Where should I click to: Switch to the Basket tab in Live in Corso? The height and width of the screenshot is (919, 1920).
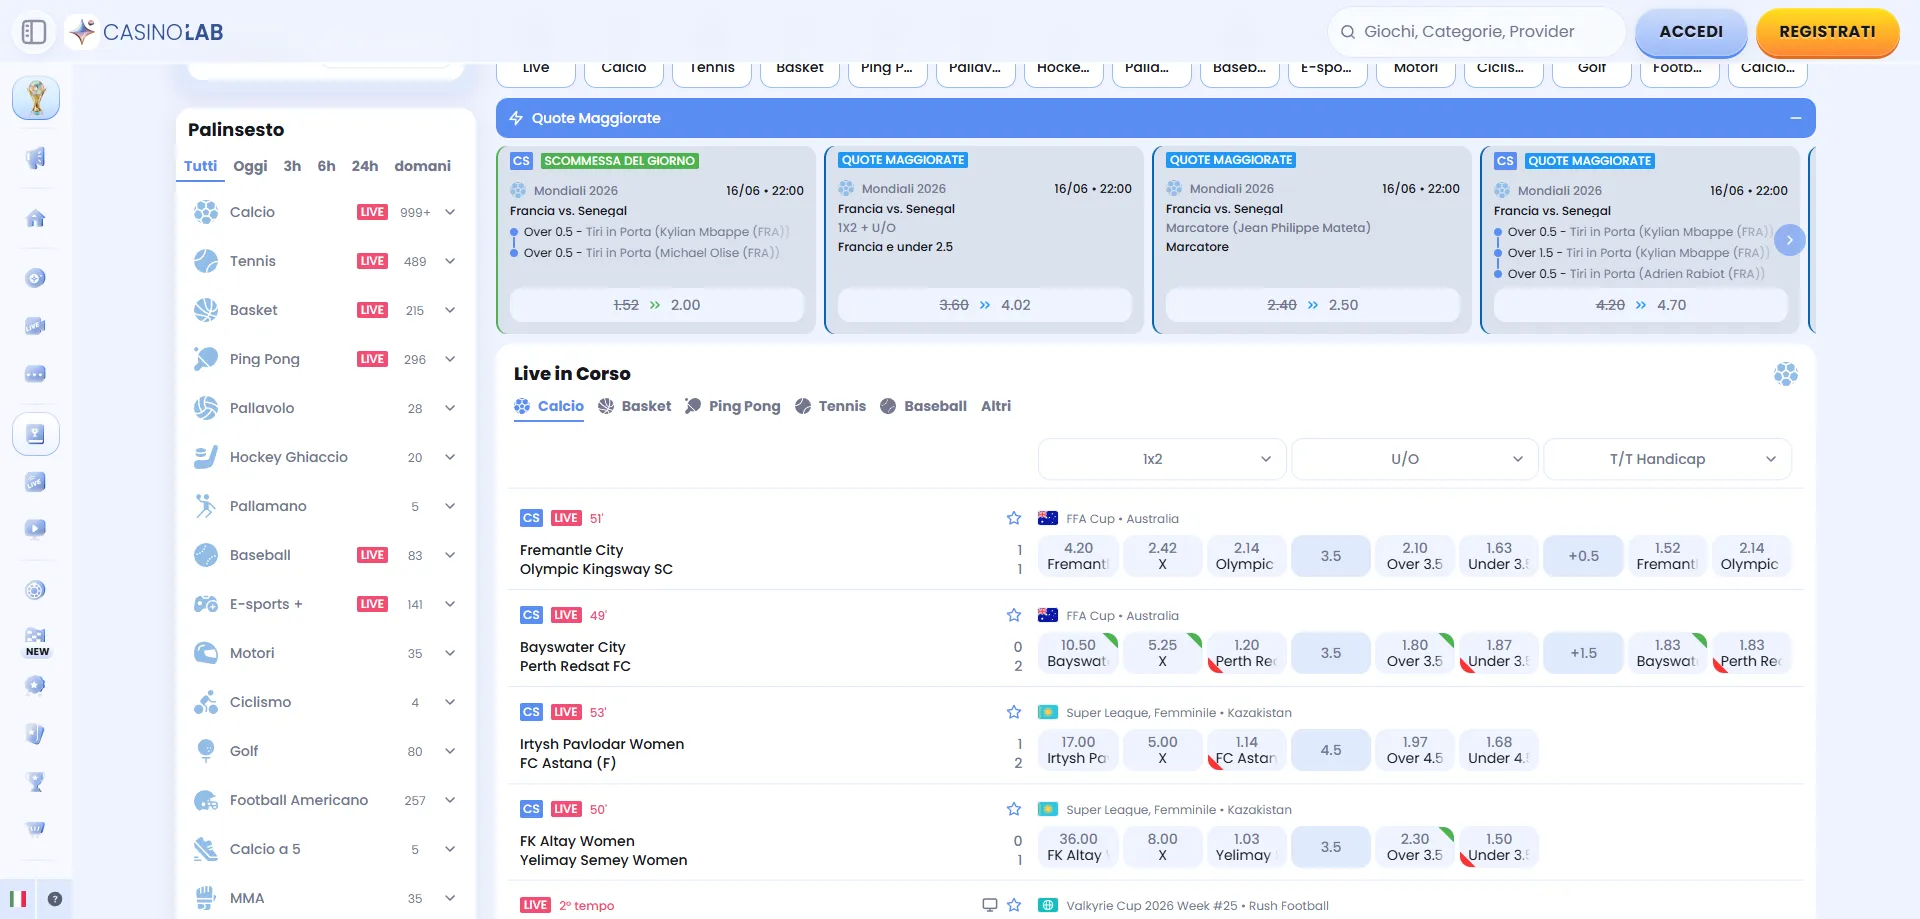coord(635,406)
